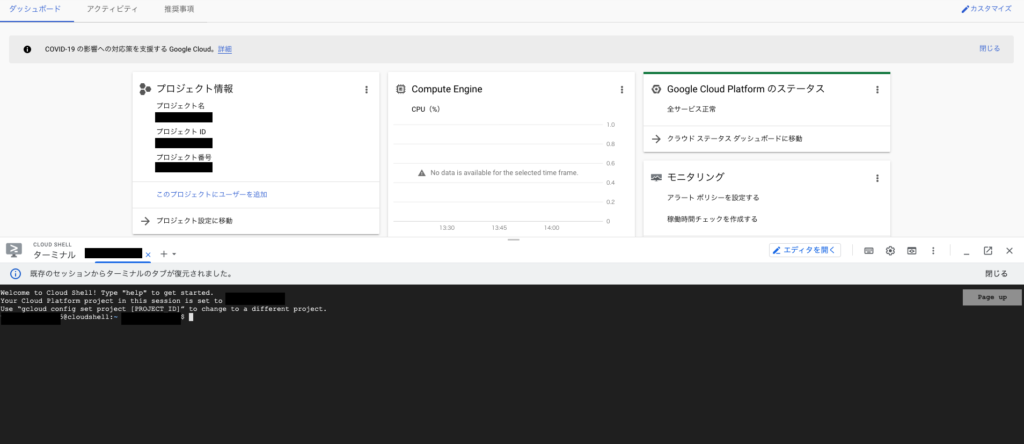This screenshot has height=444, width=1024.
Task: Click the プロジェクト情報 card icon
Action: [x=145, y=89]
